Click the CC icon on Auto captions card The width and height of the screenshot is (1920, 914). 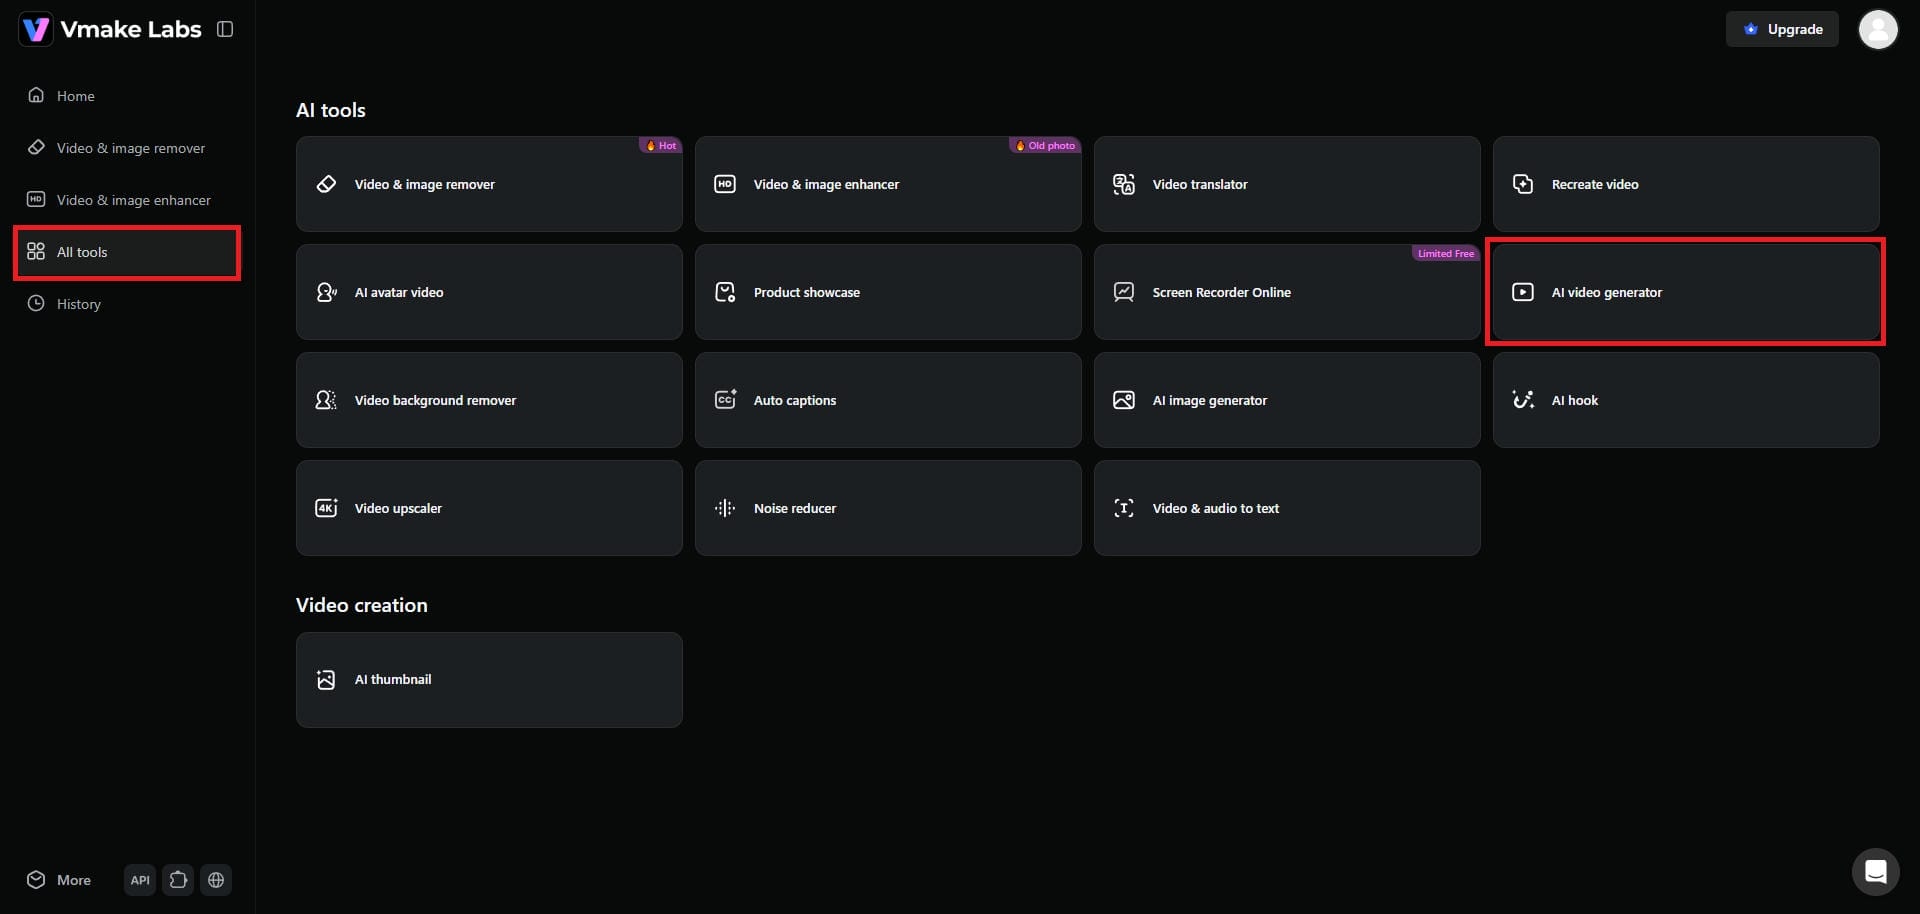725,400
